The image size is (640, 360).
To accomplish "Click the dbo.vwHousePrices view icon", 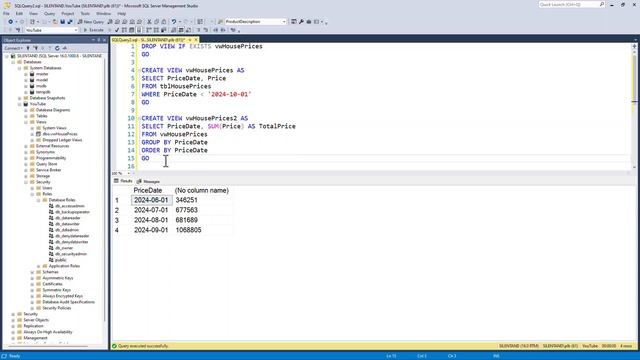I will [38, 134].
